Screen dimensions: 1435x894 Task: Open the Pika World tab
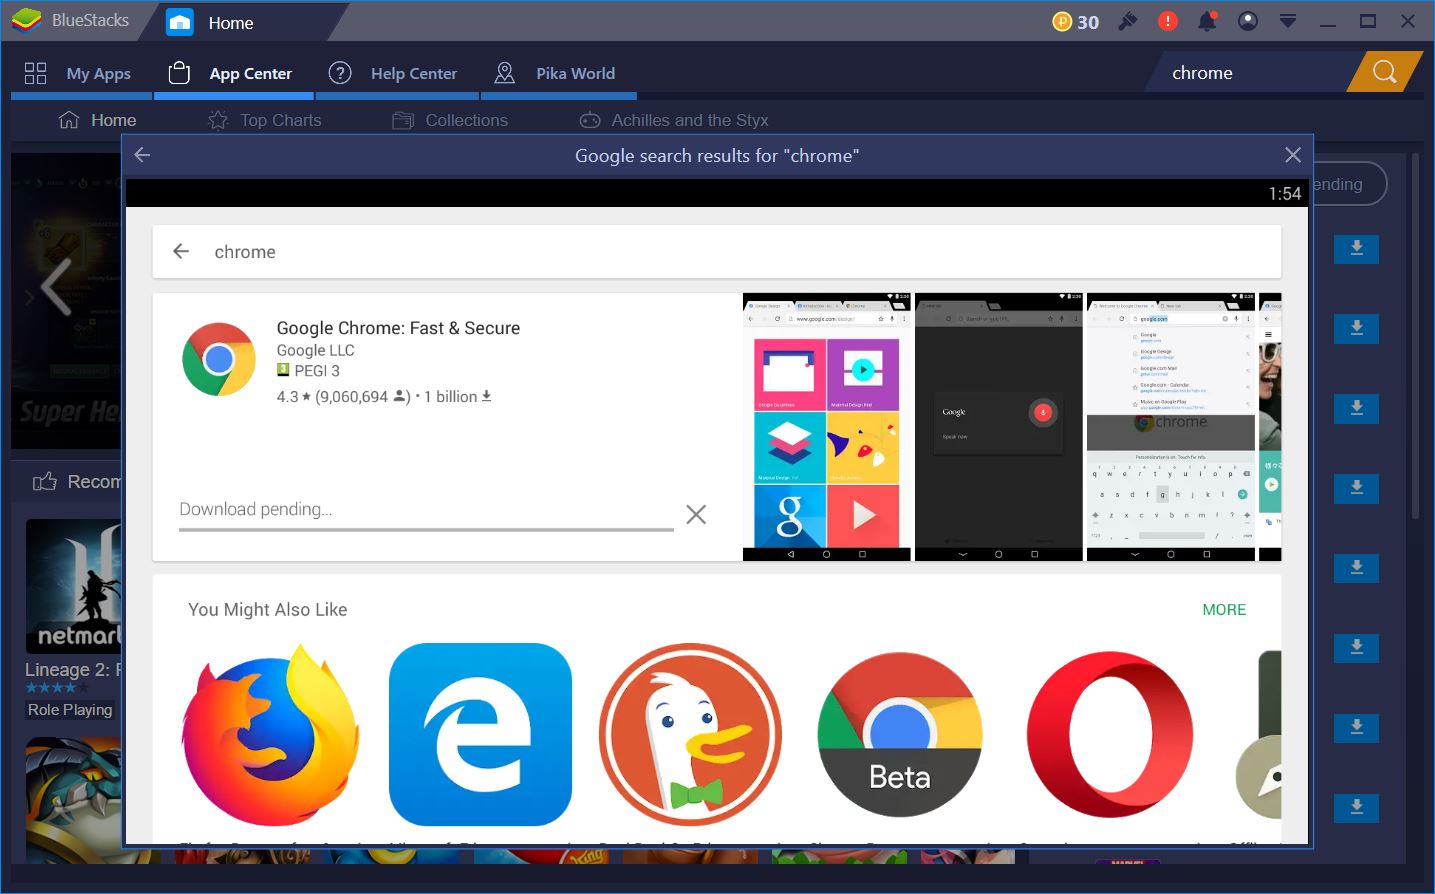[x=558, y=73]
